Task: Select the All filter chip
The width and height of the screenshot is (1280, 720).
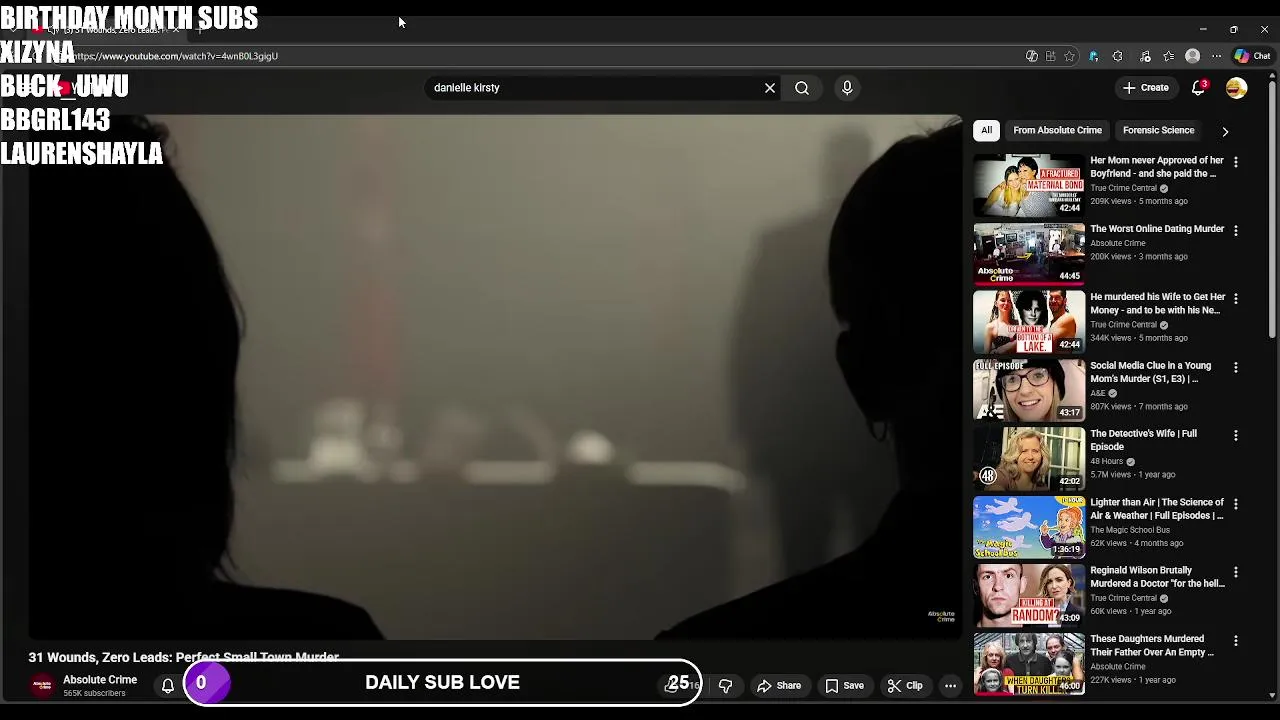Action: click(986, 130)
